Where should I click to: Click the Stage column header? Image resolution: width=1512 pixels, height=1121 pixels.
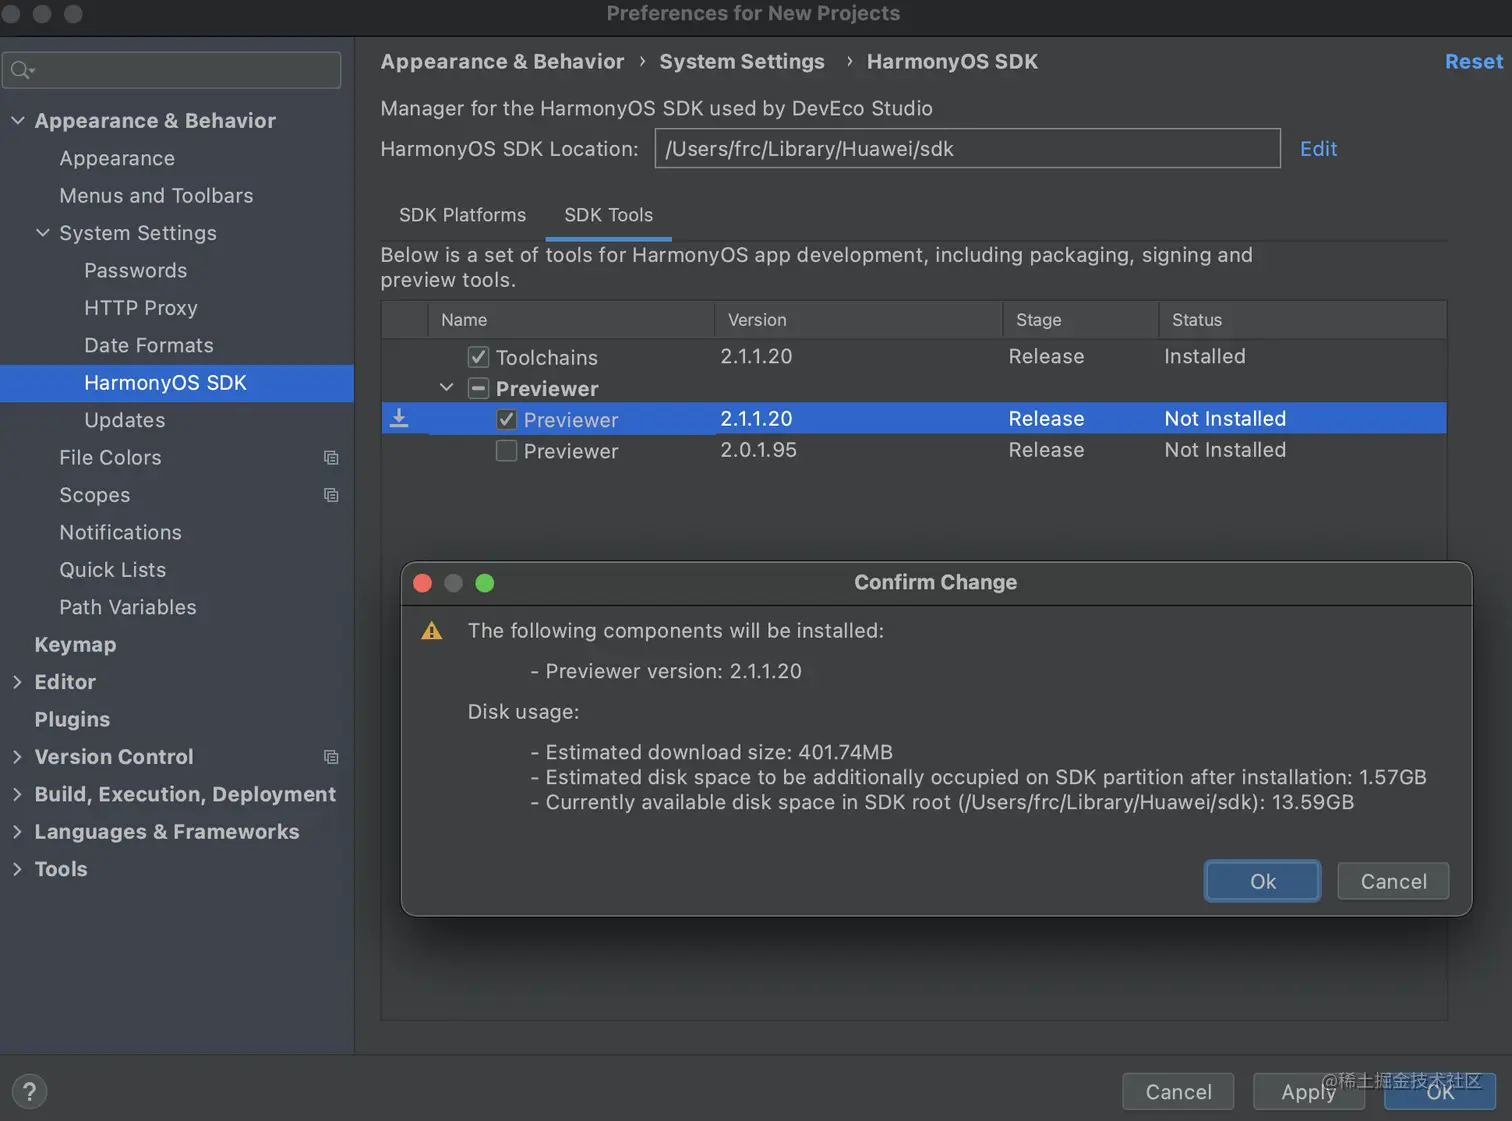pyautogui.click(x=1081, y=320)
